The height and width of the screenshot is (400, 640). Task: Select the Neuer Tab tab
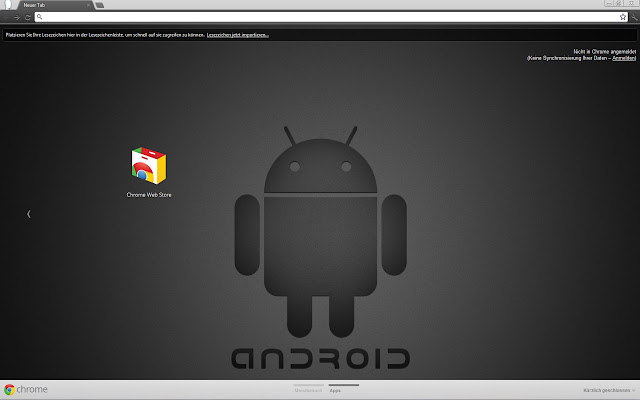click(x=55, y=5)
